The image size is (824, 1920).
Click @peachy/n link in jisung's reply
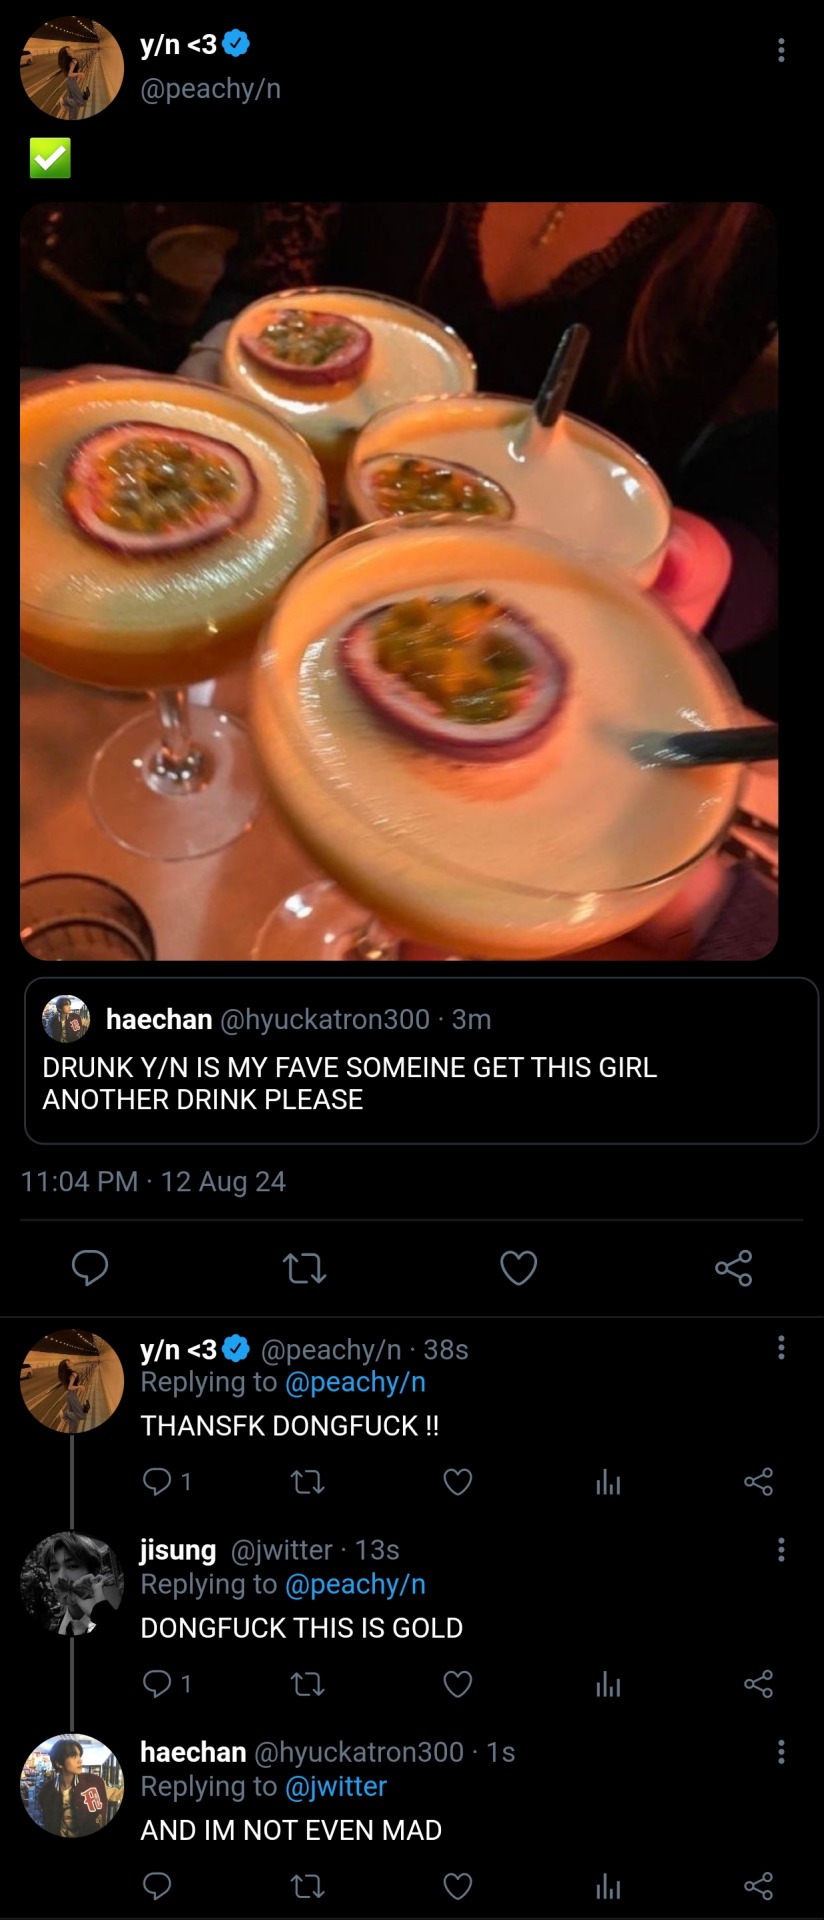tap(355, 1584)
